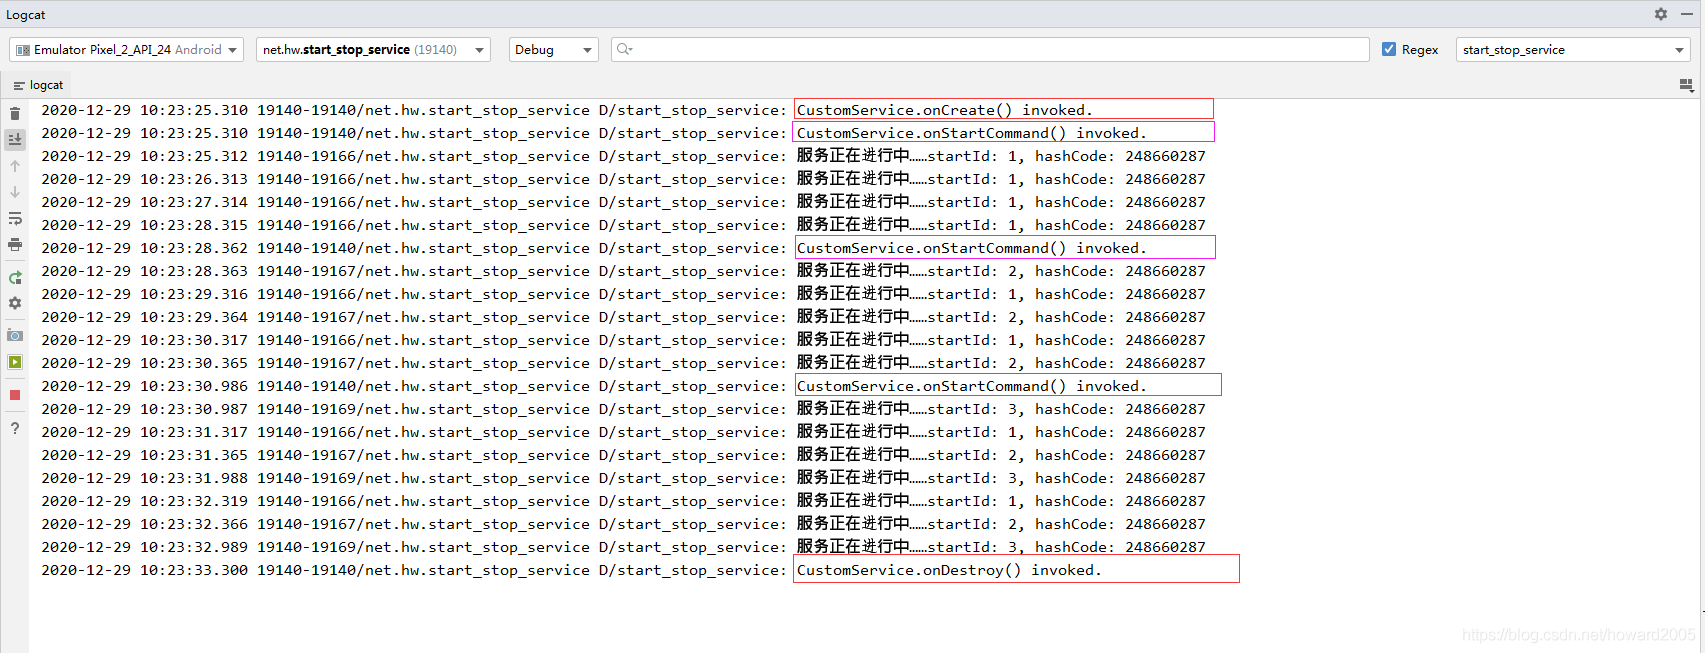The width and height of the screenshot is (1705, 653).
Task: Click the 'CustomService.onDestroy() invoked.' log message
Action: coord(949,570)
